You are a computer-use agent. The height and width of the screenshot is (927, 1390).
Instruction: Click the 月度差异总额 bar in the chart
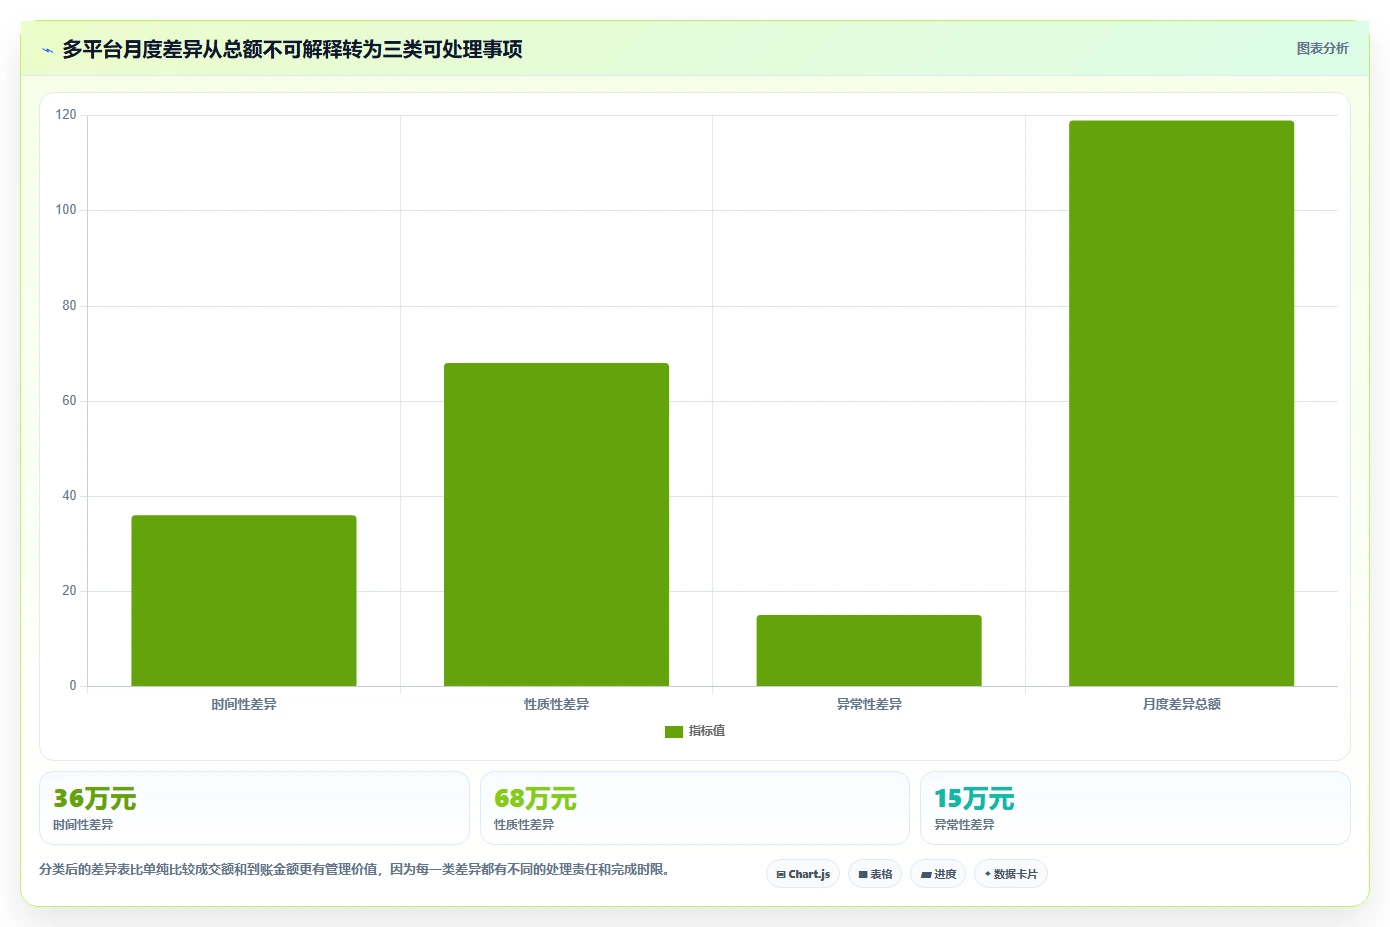(x=1181, y=403)
